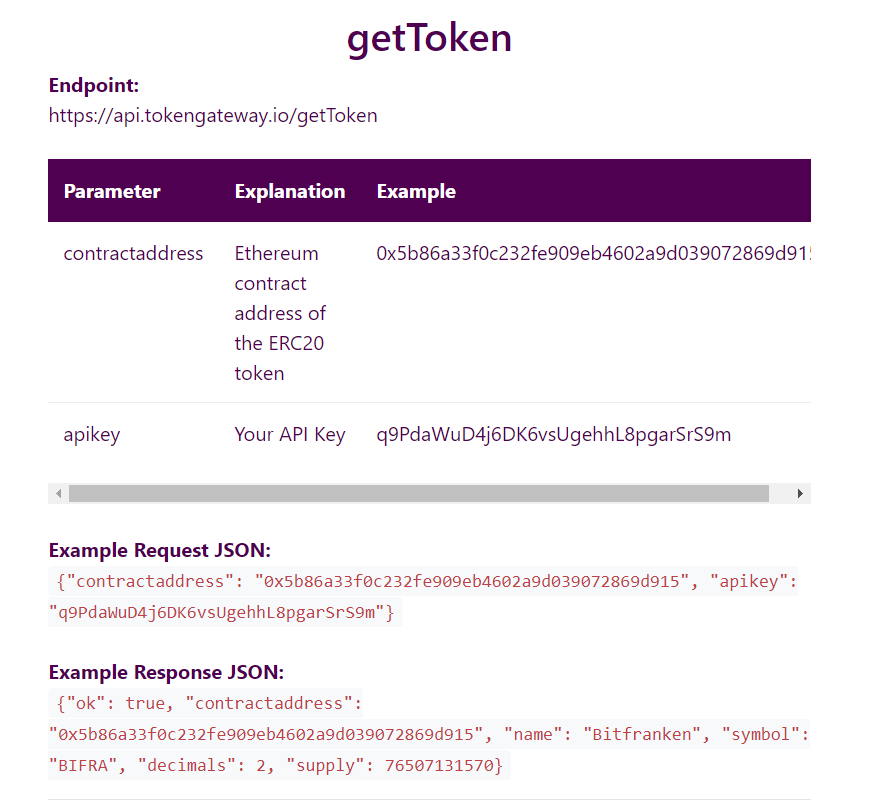Click the Example Response JSON heading

click(166, 672)
